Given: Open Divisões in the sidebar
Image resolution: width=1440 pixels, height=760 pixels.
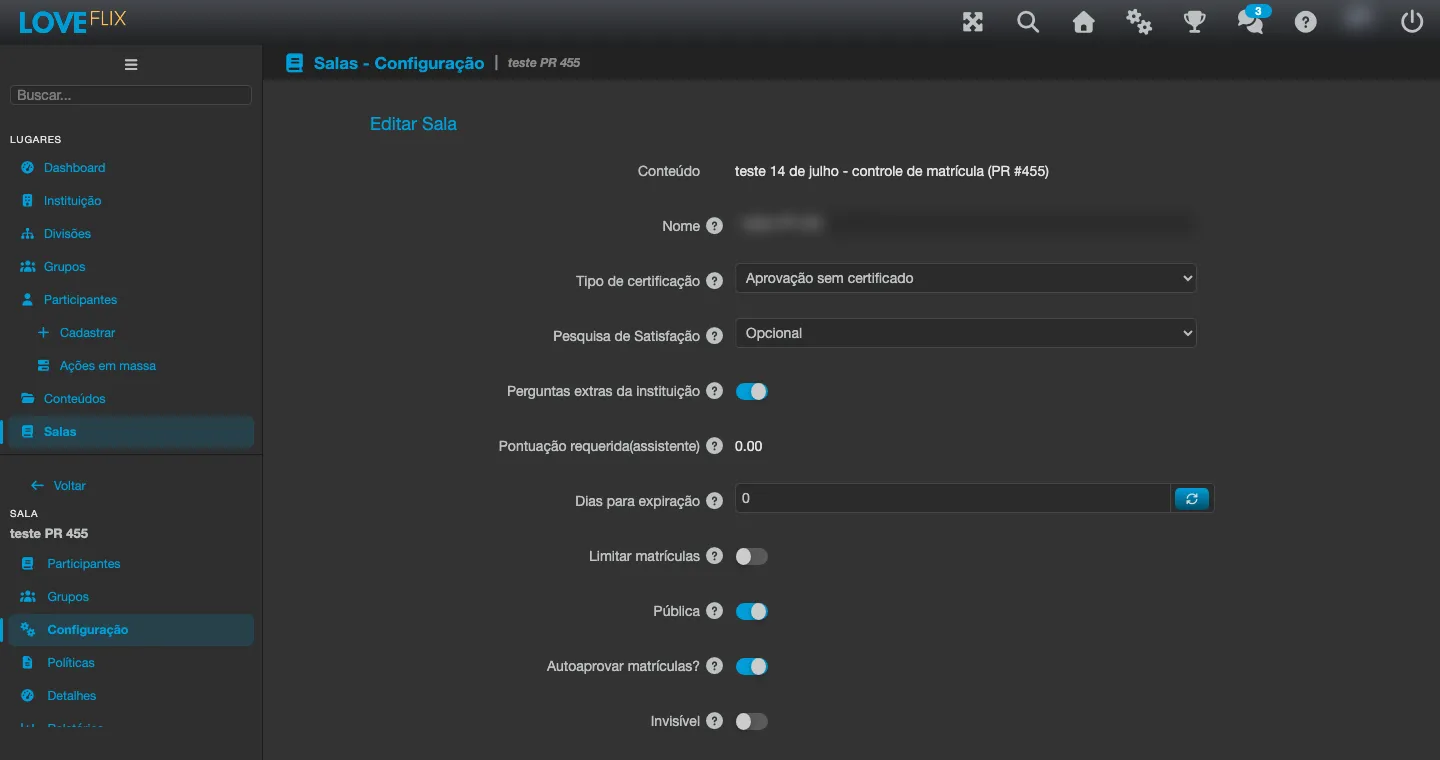Looking at the screenshot, I should tap(67, 234).
